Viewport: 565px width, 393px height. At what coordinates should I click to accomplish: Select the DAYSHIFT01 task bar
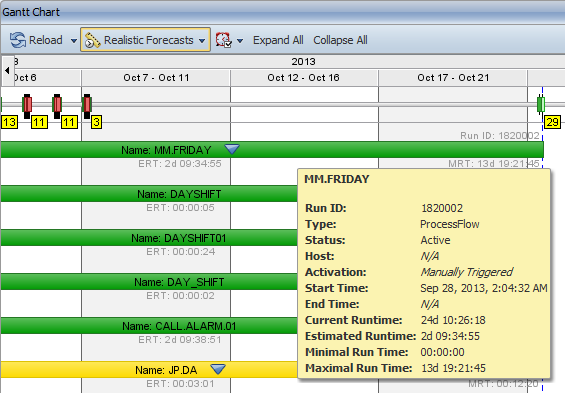pos(149,238)
